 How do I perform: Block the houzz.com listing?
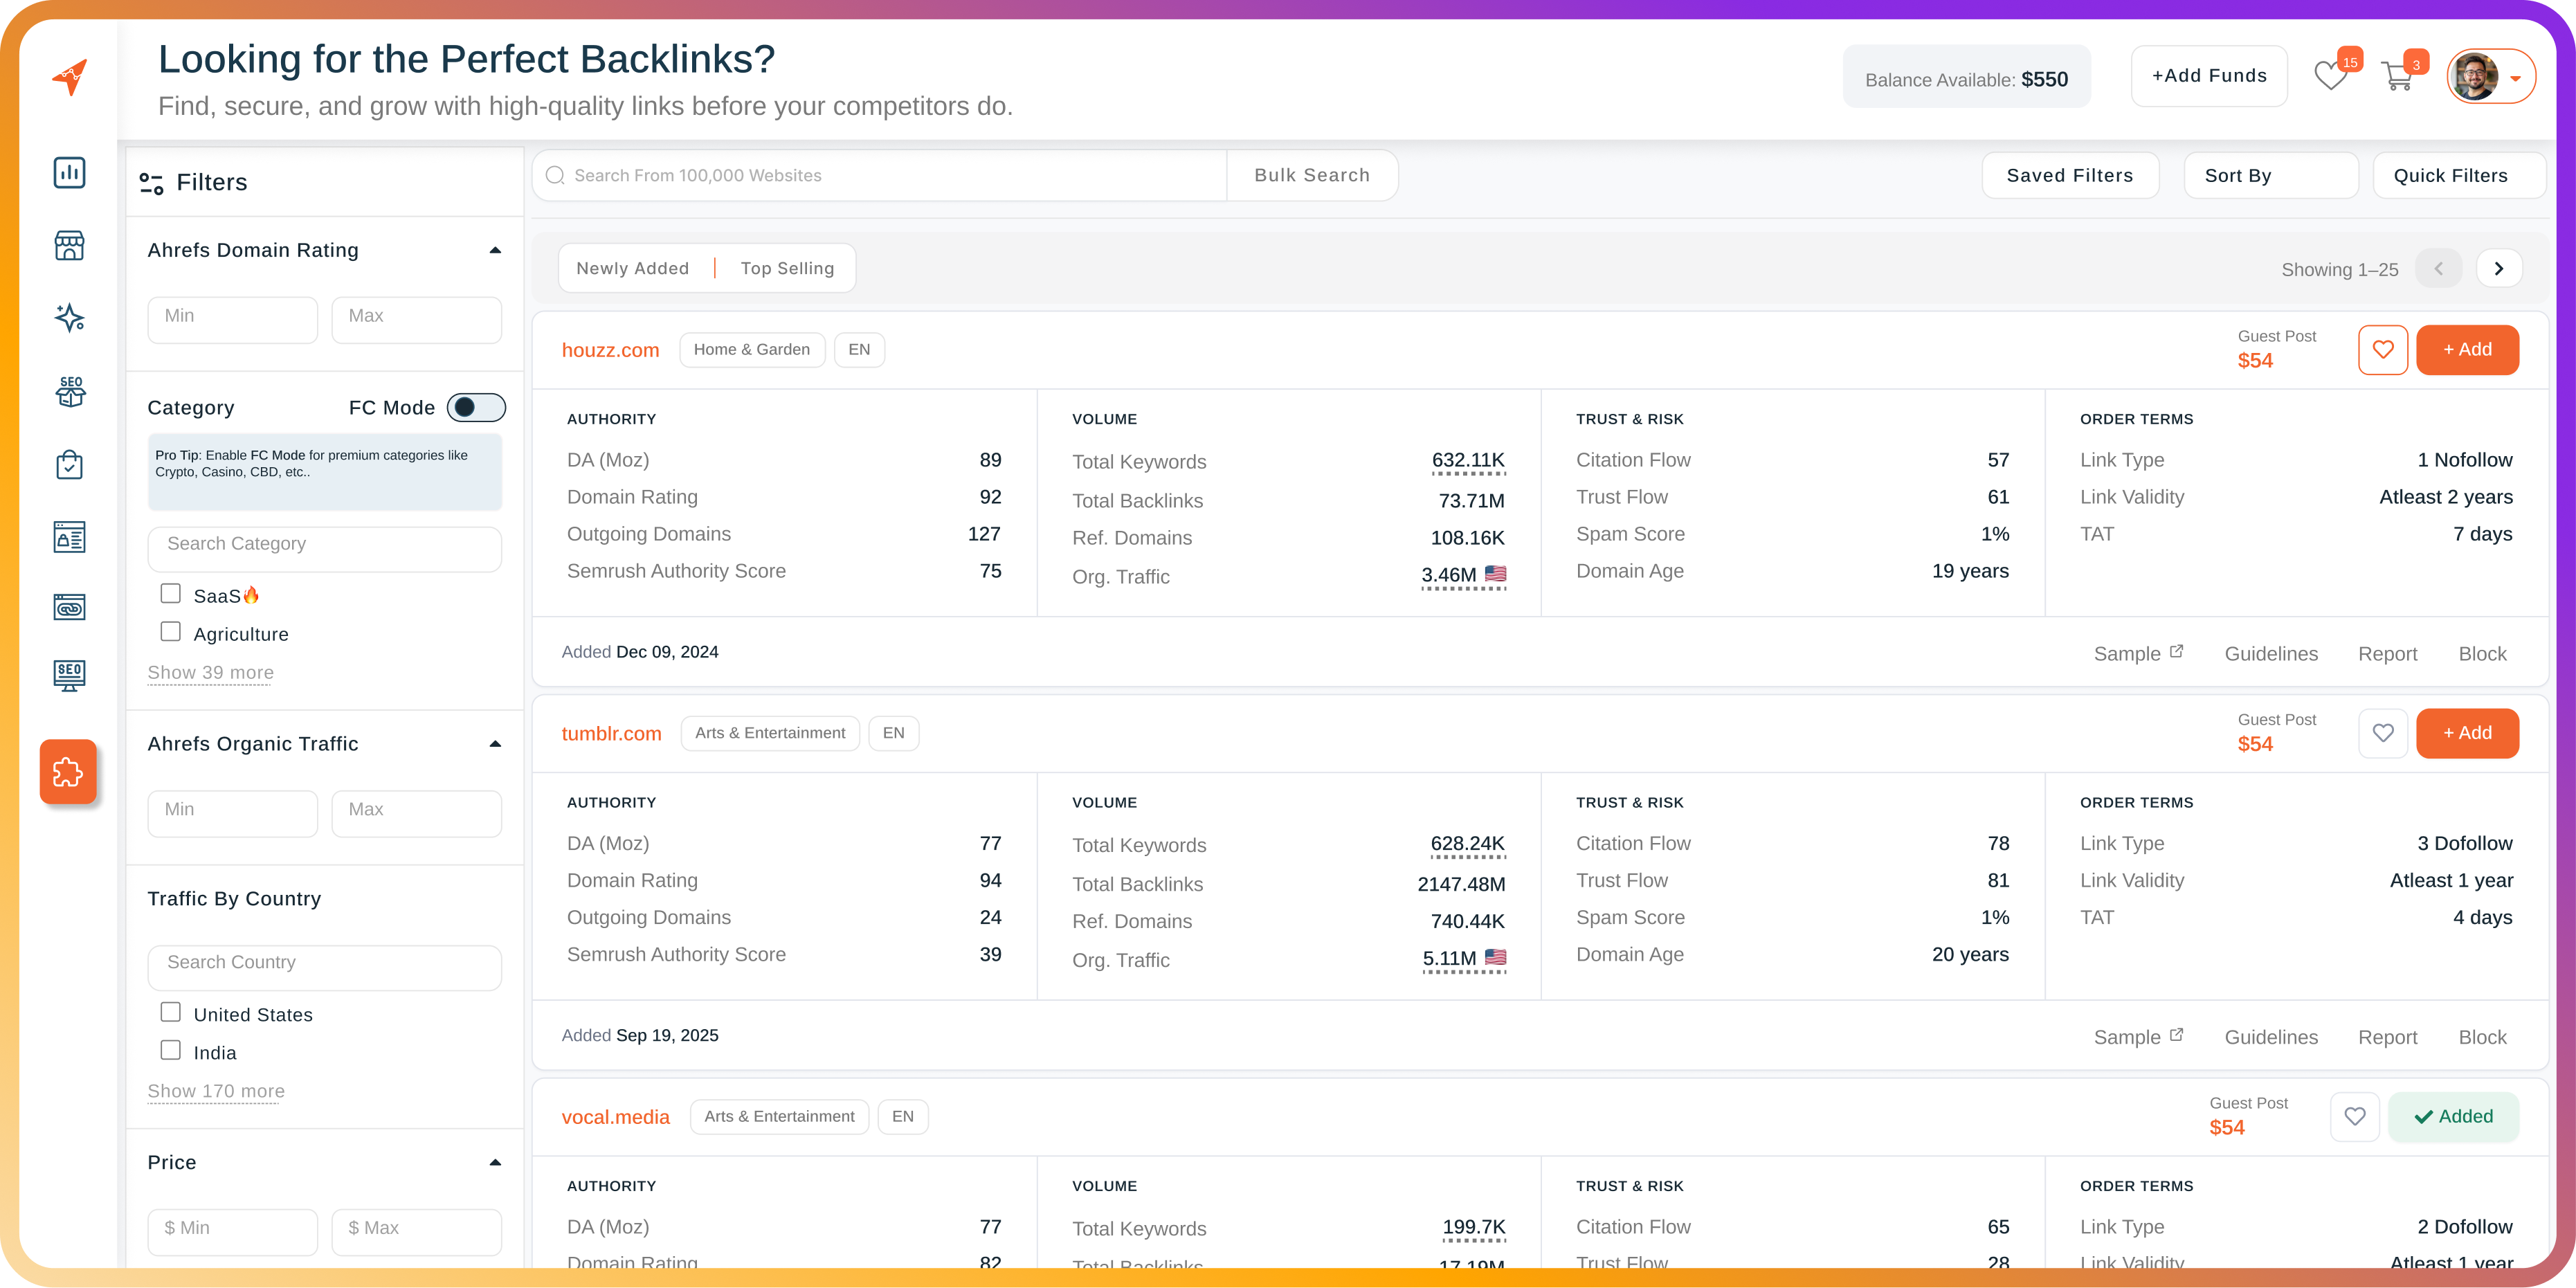2482,654
